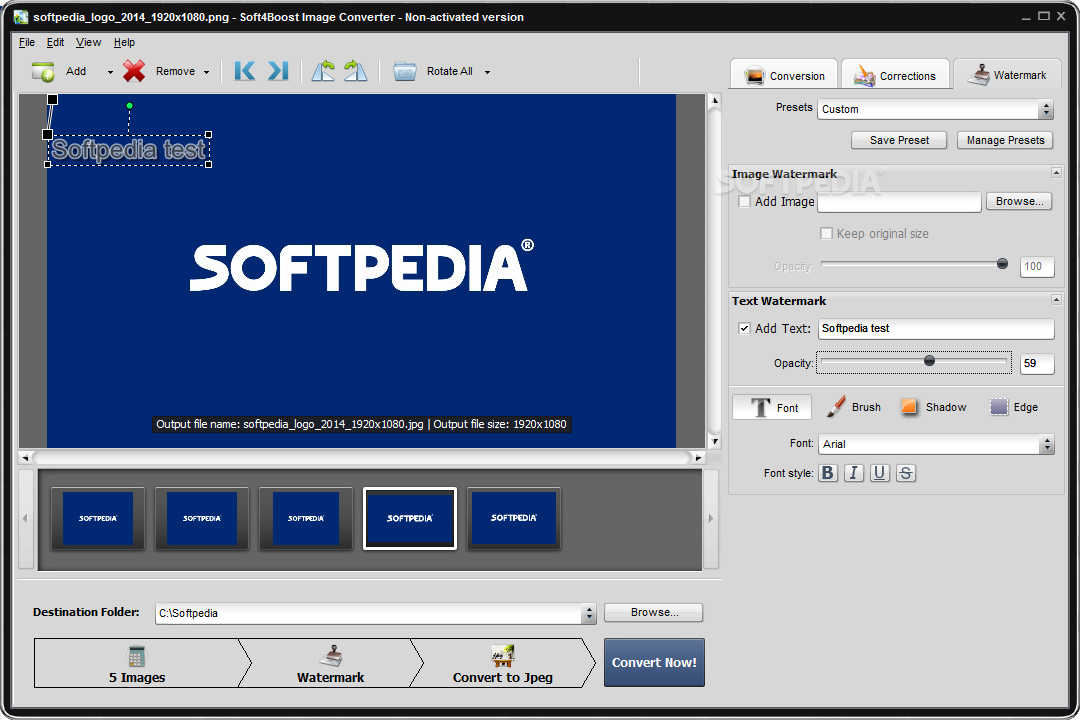This screenshot has width=1080, height=720.
Task: Click preview vertical scrollbar down arrow
Action: (x=714, y=442)
